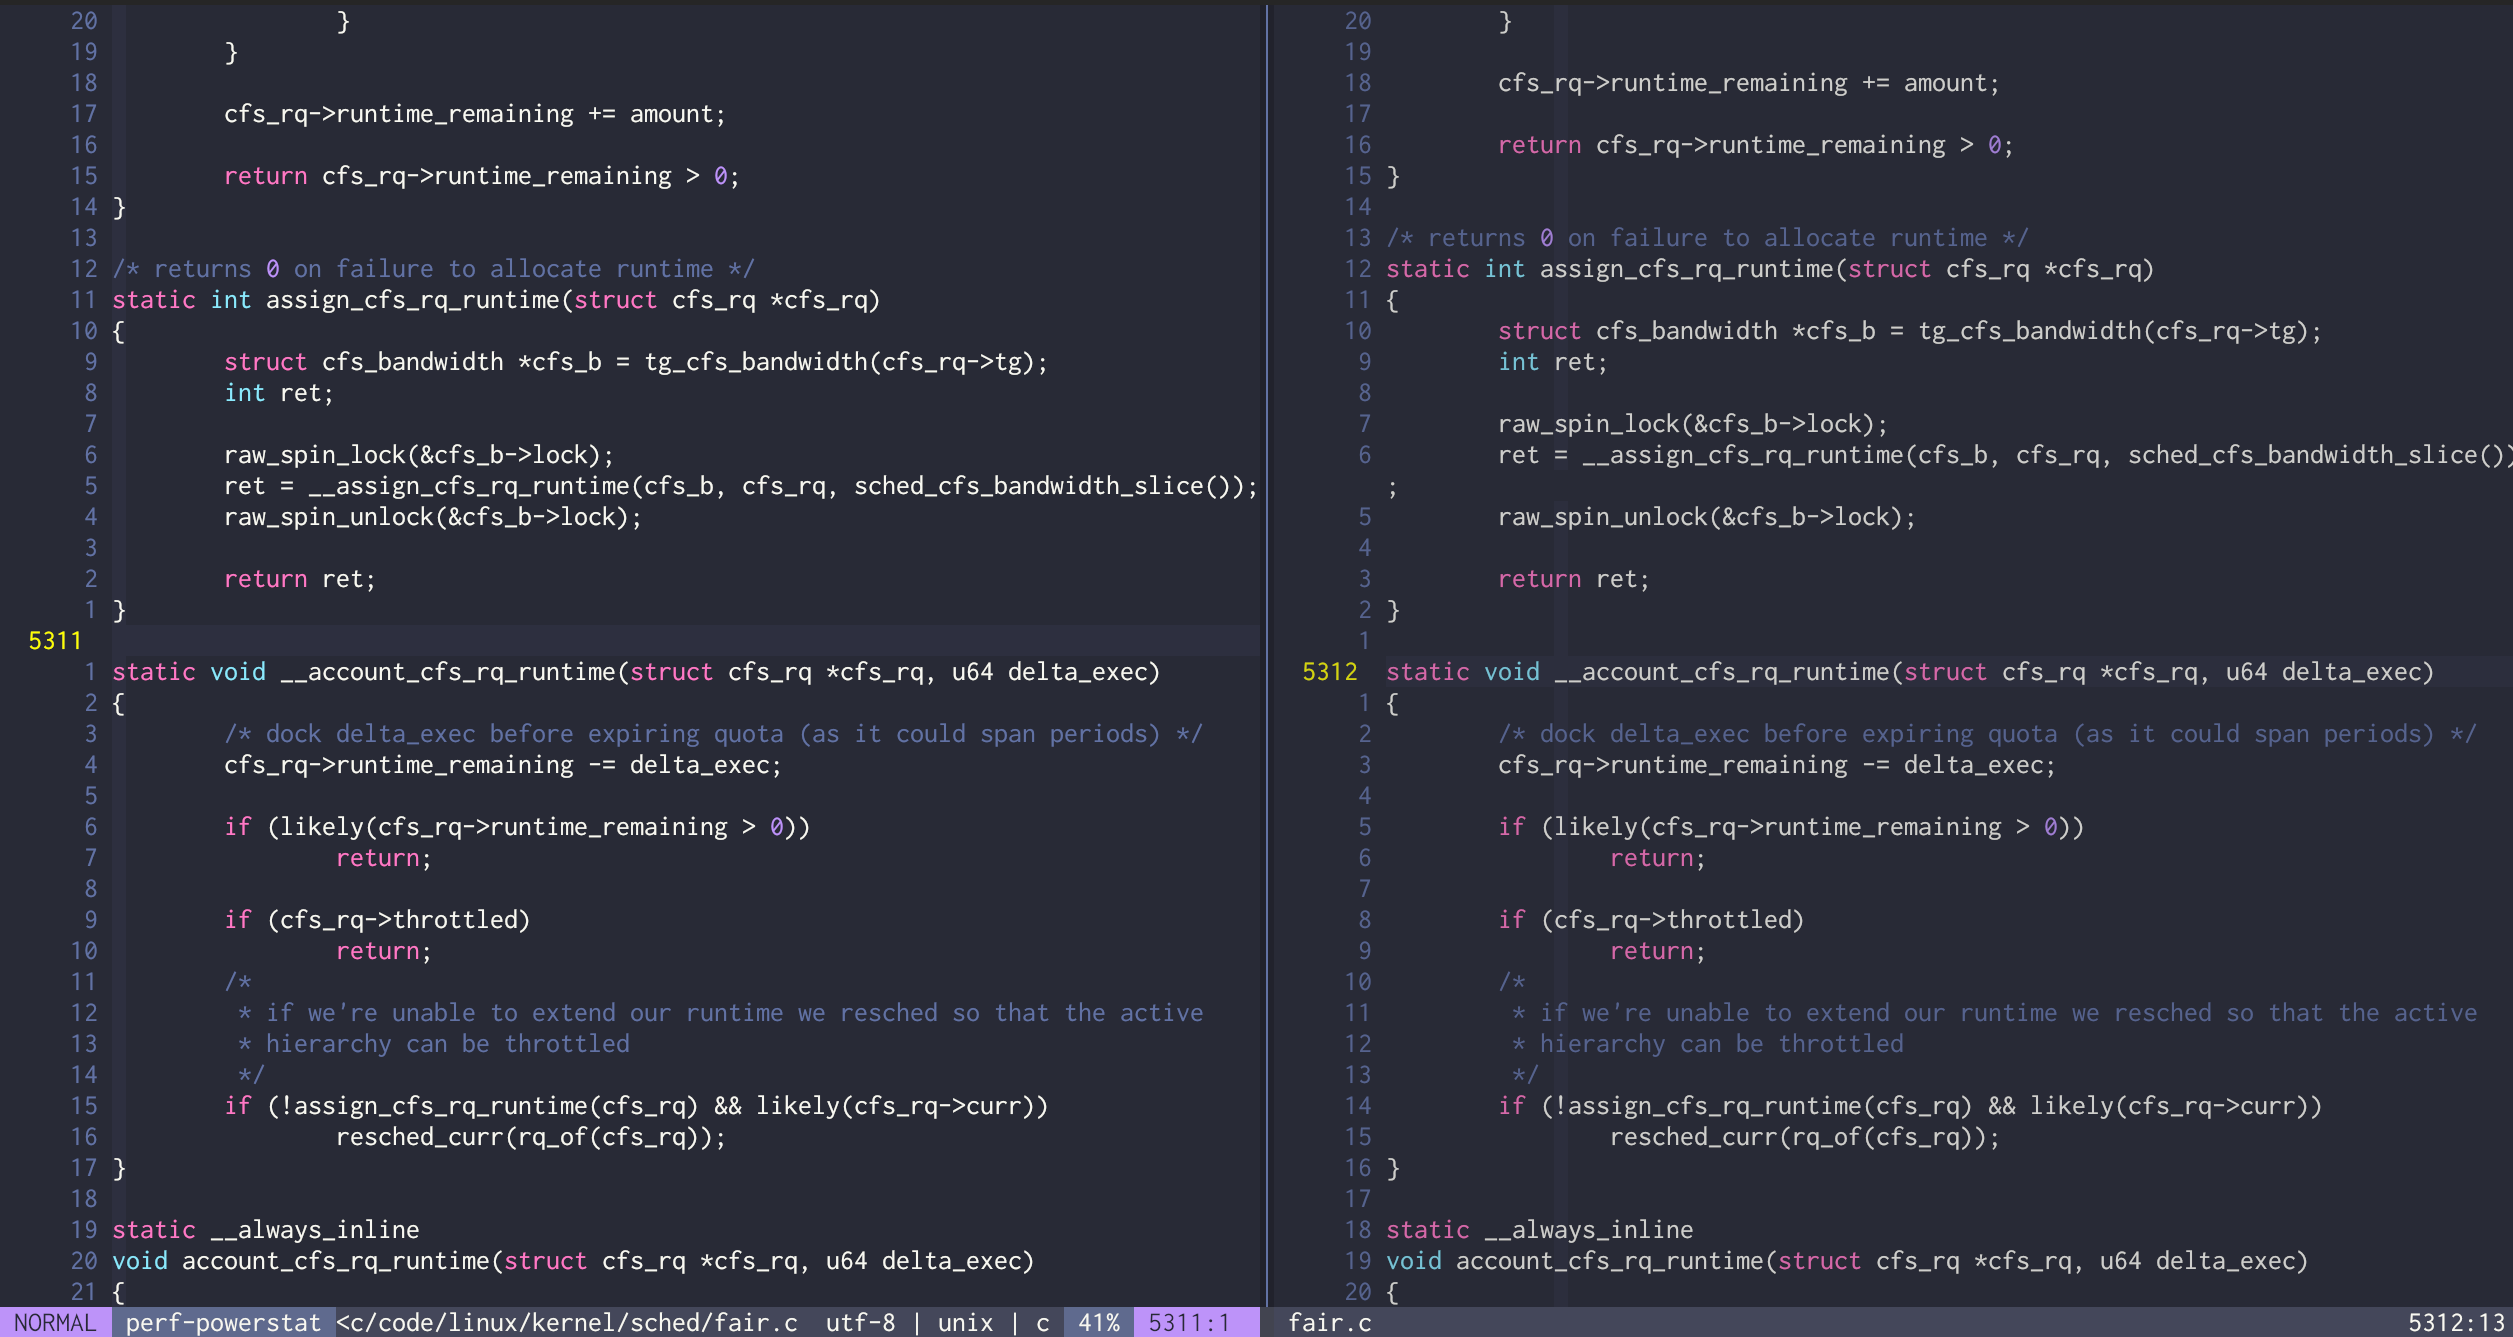Click 'int ret;' declaration in right pane
2513x1337 pixels.
click(x=1552, y=362)
